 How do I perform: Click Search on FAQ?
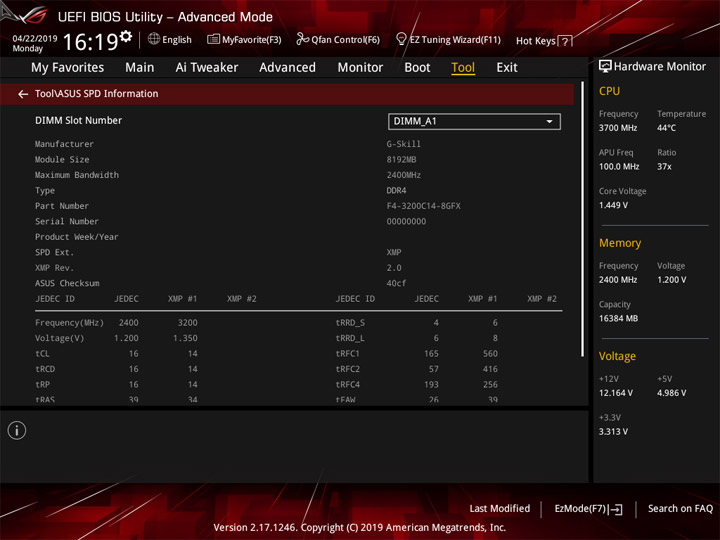pos(680,509)
